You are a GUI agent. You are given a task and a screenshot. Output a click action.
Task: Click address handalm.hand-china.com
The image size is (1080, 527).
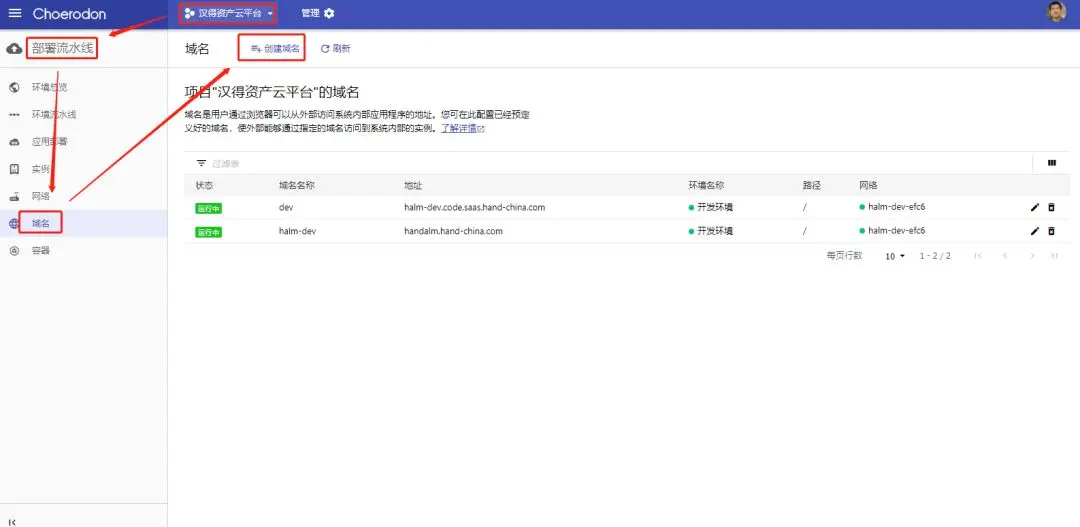[453, 231]
